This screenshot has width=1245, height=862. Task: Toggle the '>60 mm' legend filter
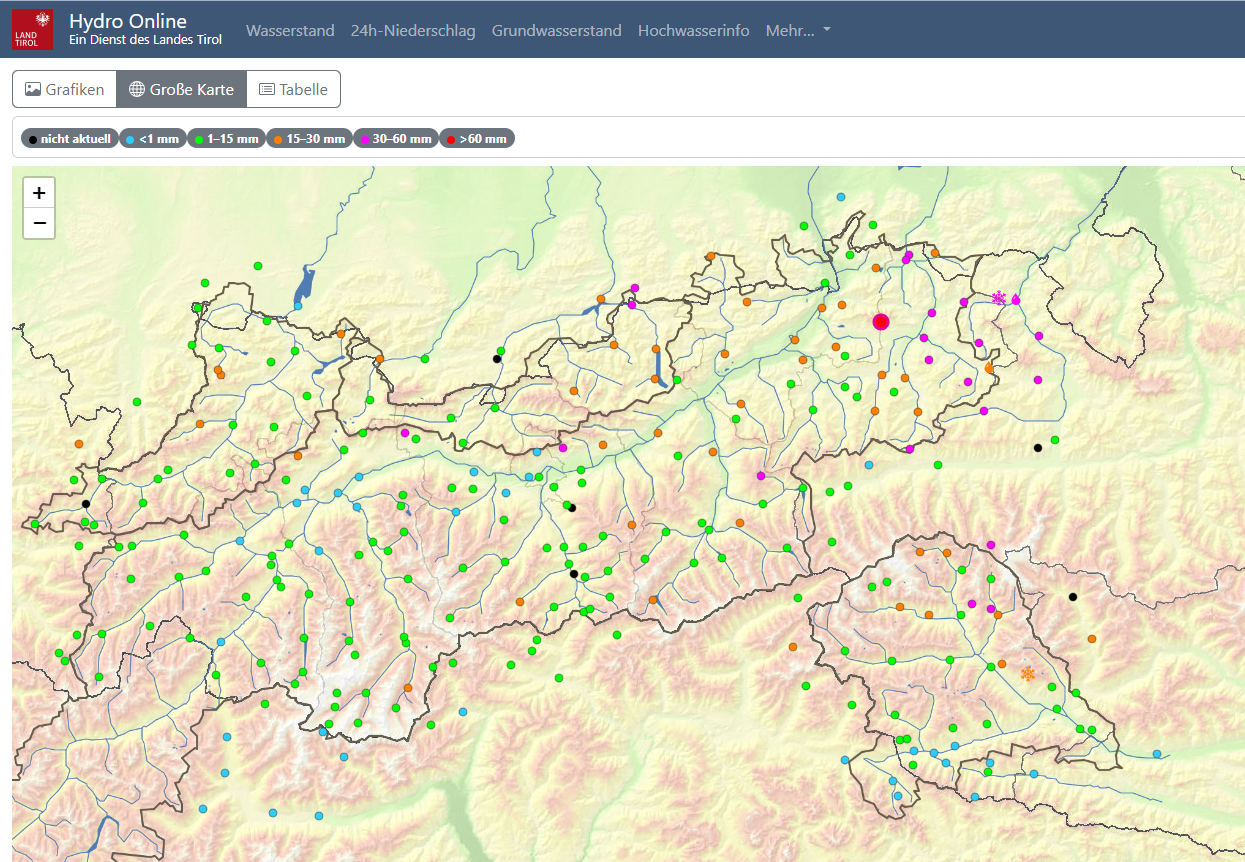477,139
